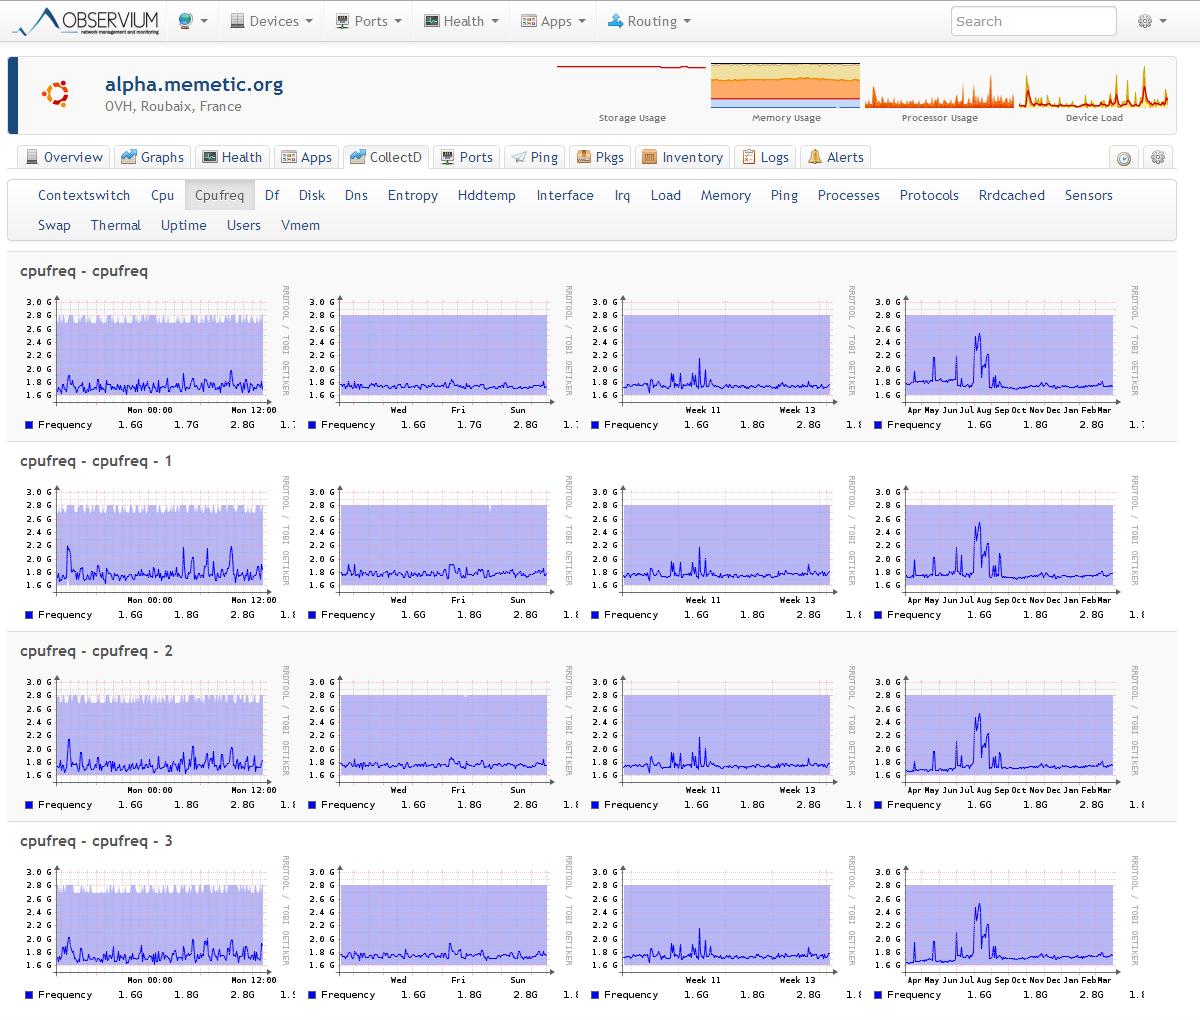
Task: Click into the Search field
Action: click(1033, 21)
